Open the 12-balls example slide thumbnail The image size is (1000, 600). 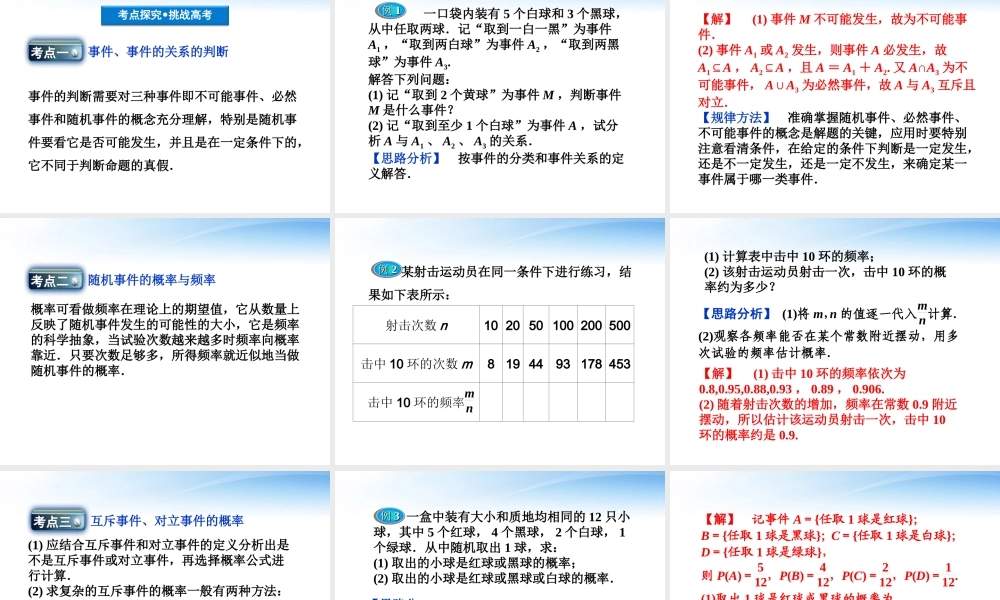499,536
